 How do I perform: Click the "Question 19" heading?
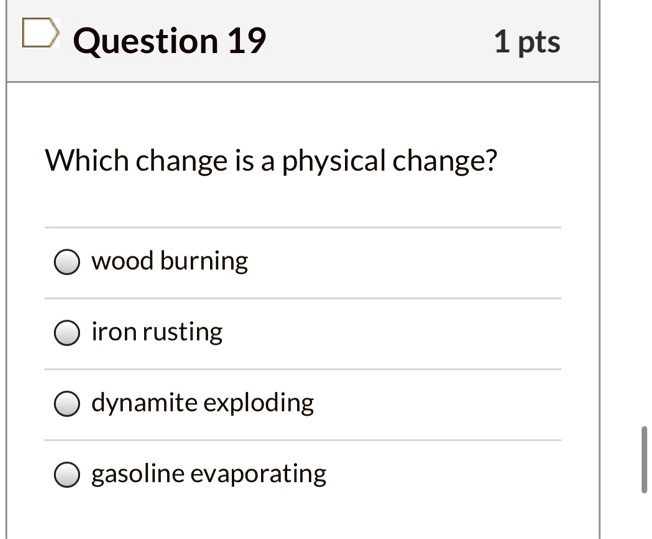coord(170,41)
